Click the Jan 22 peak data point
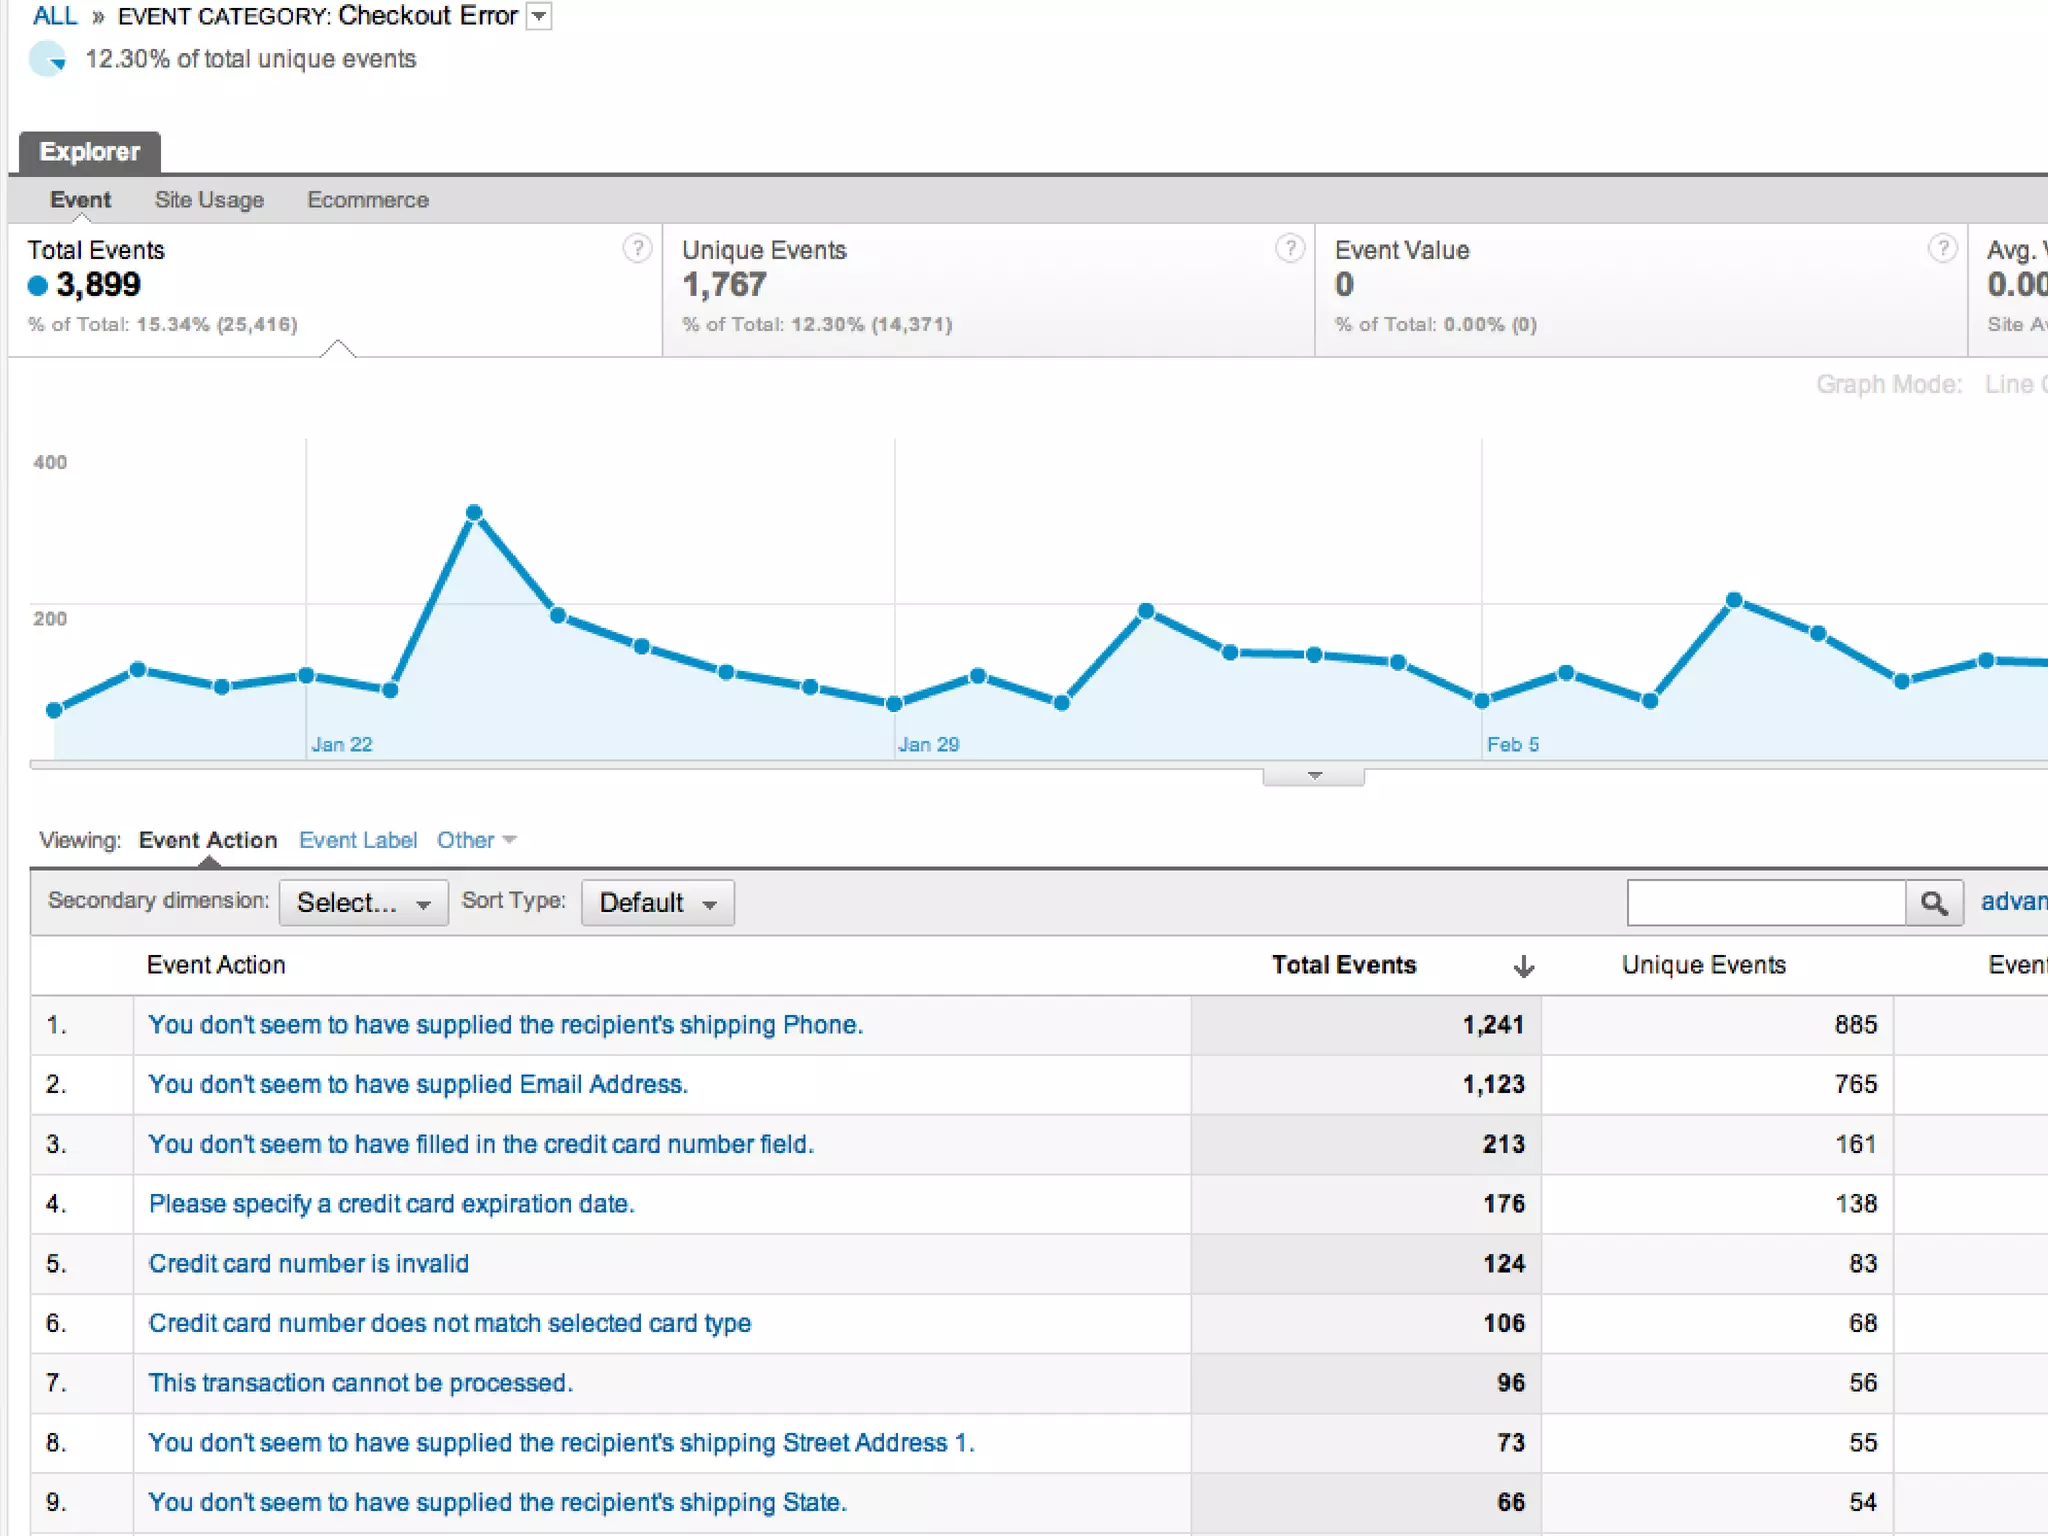Screen dimensions: 2048x1536 point(475,513)
